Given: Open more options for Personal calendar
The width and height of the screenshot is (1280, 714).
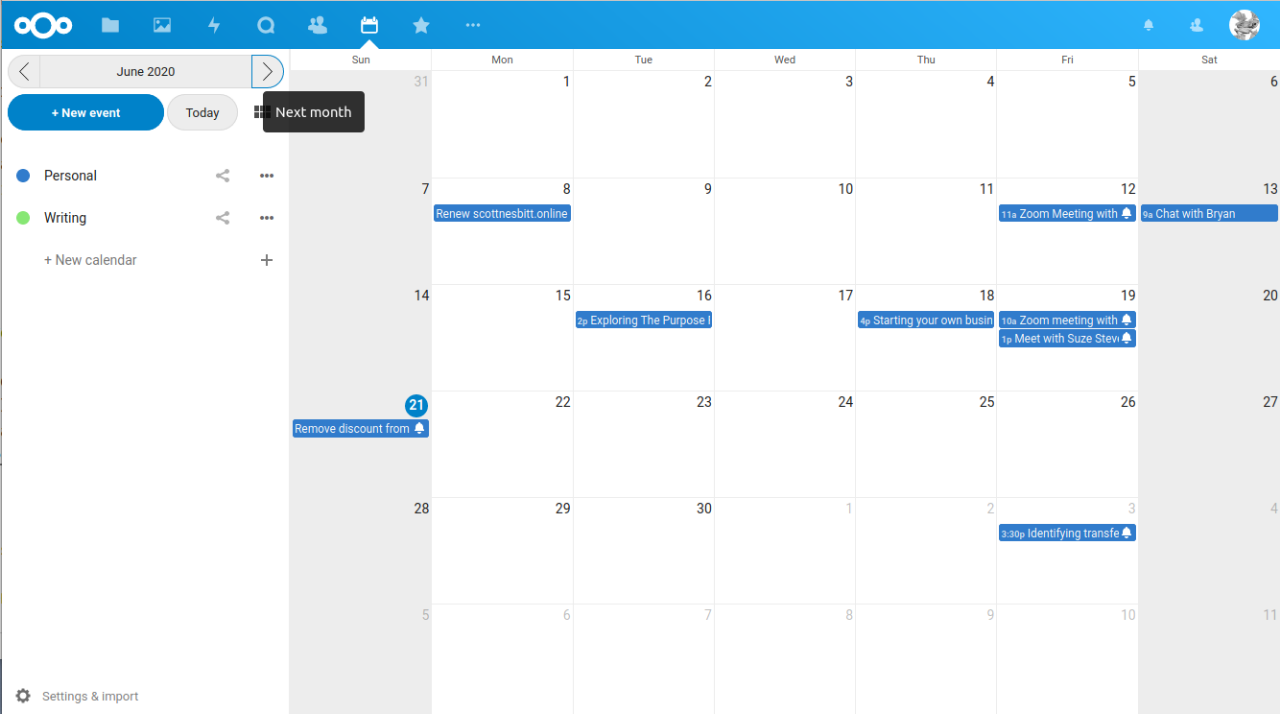Looking at the screenshot, I should click(x=267, y=176).
